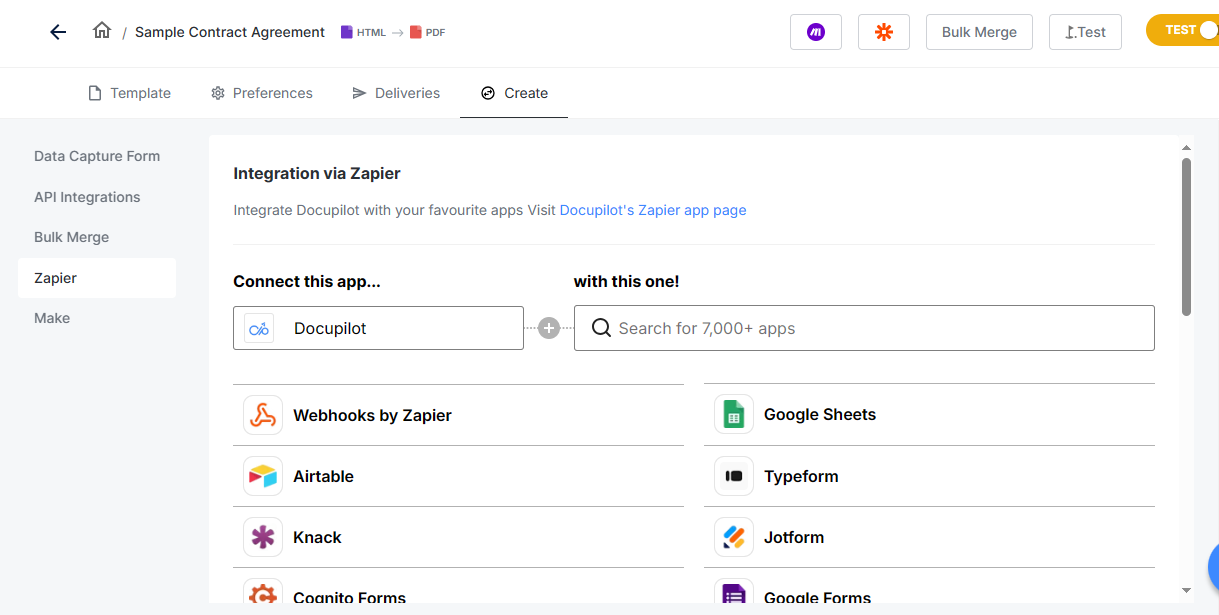Click the Test button
The height and width of the screenshot is (615, 1219).
point(1085,32)
